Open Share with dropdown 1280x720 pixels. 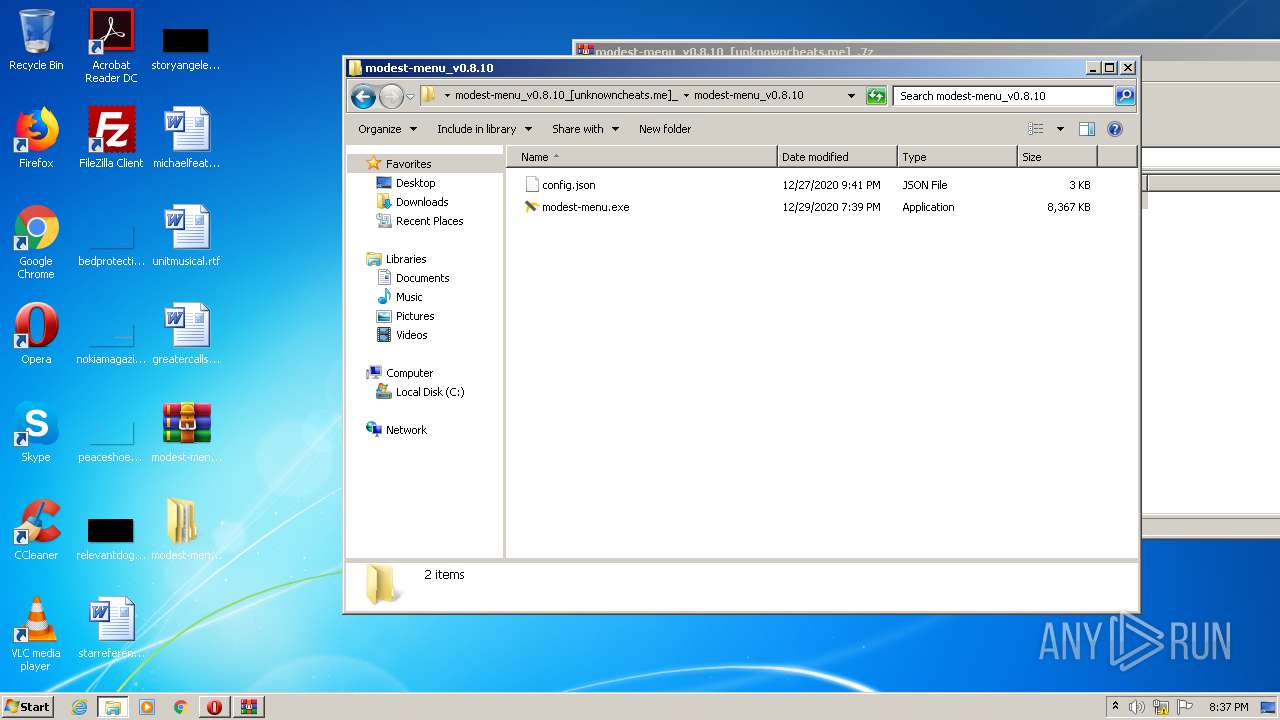pyautogui.click(x=585, y=129)
